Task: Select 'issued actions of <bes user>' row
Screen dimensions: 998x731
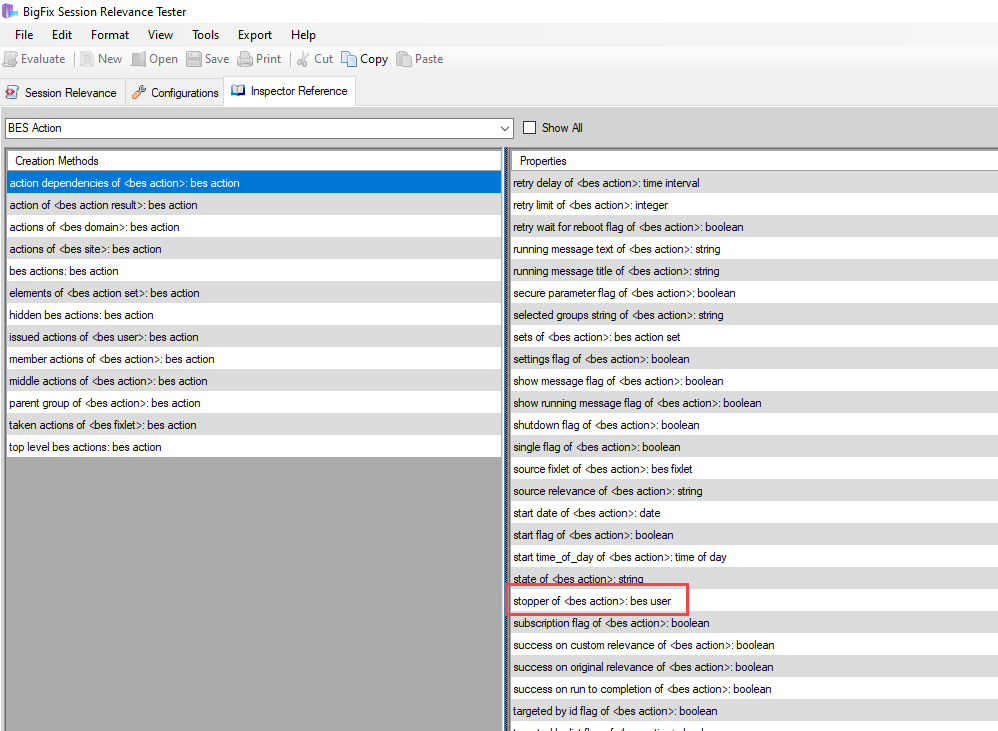Action: click(x=254, y=337)
